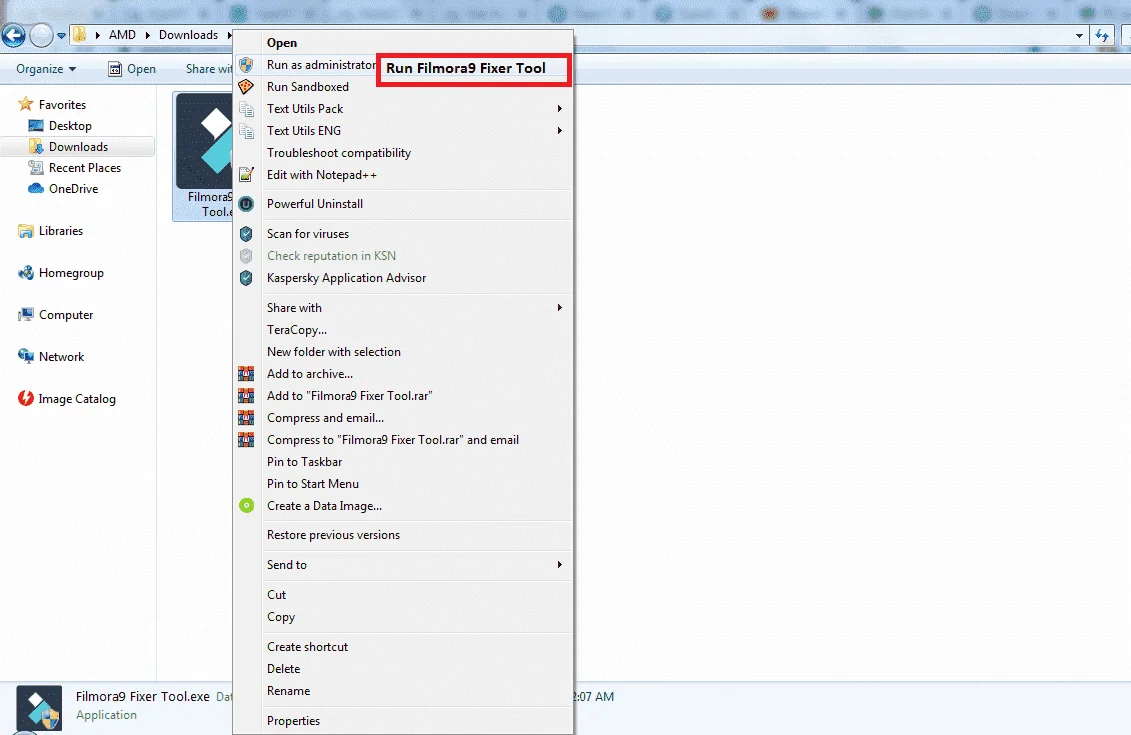Image resolution: width=1131 pixels, height=735 pixels.
Task: Click the Text Utils ENG icon
Action: pos(246,131)
